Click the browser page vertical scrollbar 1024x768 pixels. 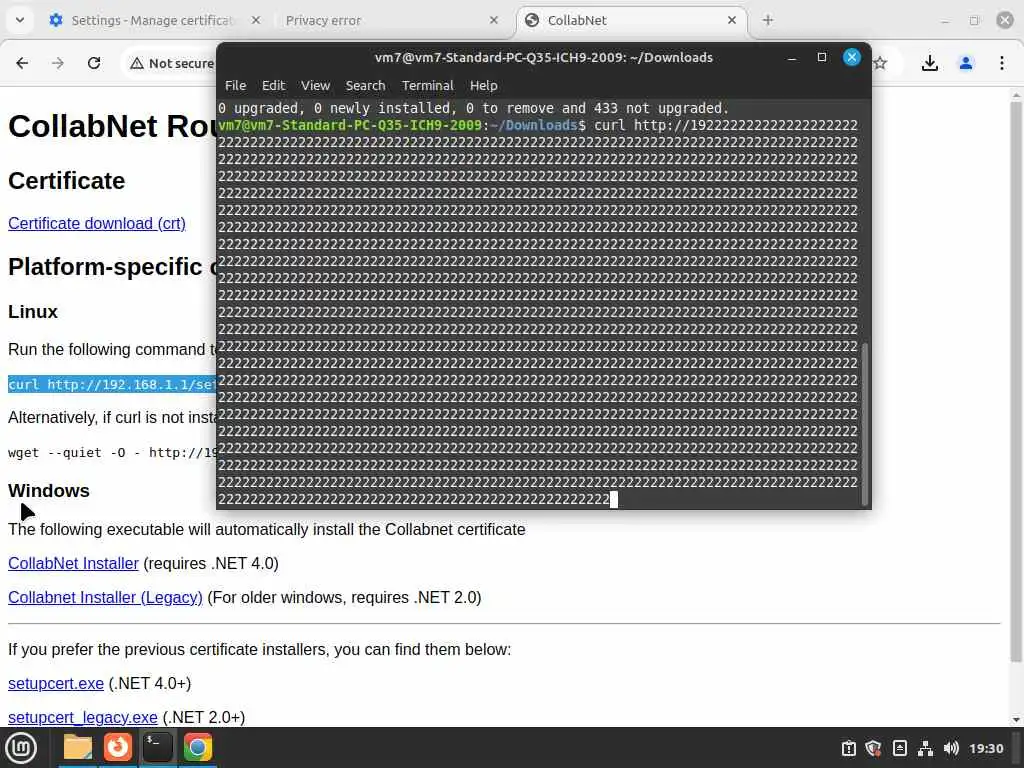click(x=1016, y=381)
